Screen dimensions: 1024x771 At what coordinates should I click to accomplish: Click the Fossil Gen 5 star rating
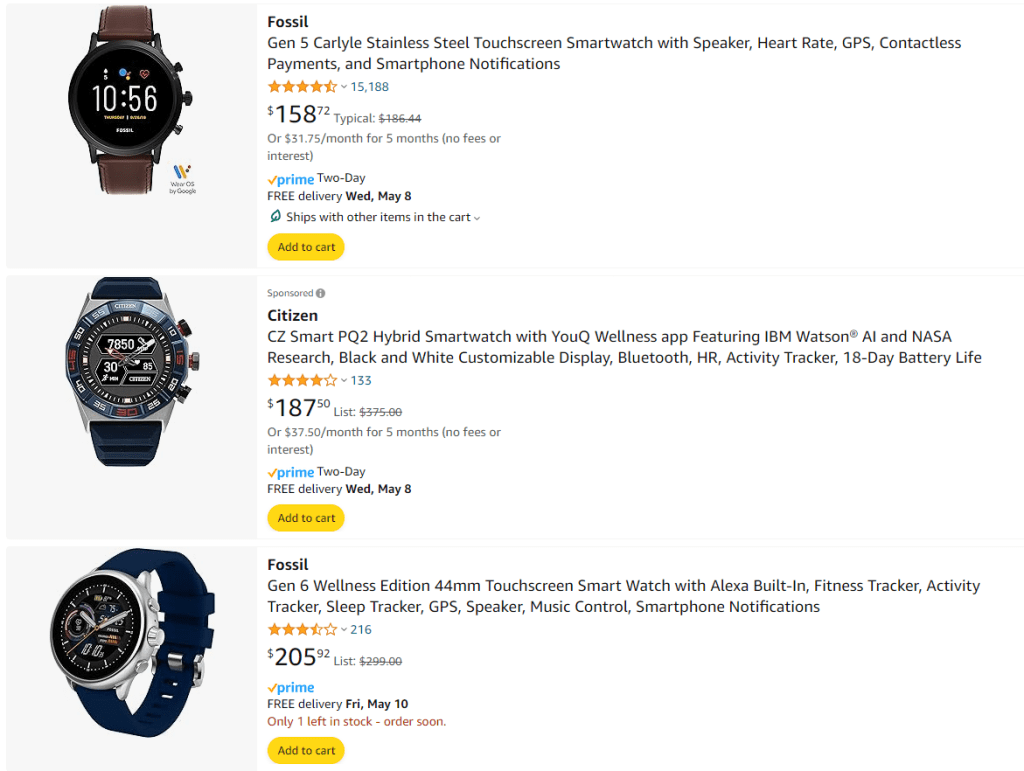[x=302, y=87]
